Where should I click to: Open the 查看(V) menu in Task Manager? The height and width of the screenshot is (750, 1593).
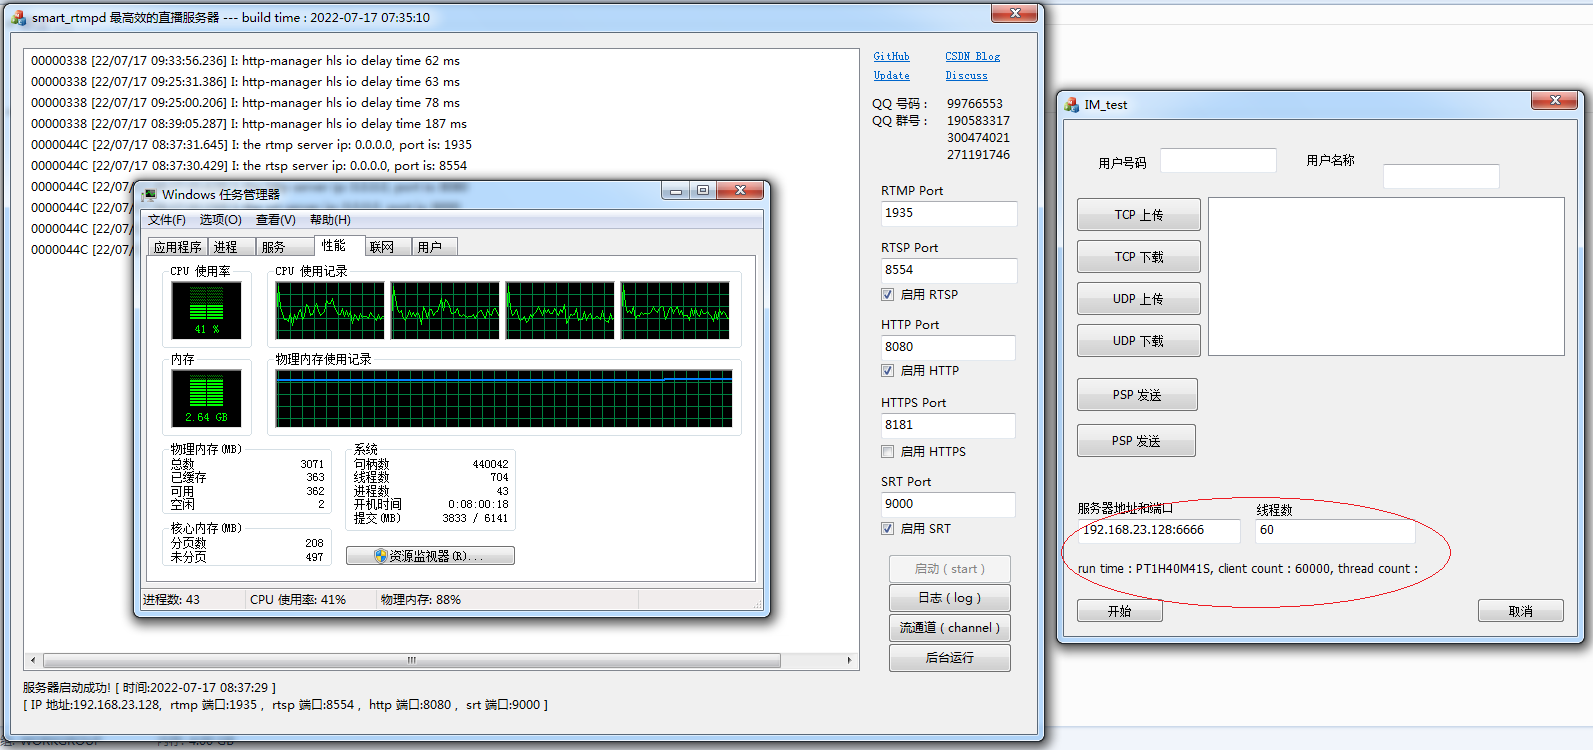tap(275, 220)
